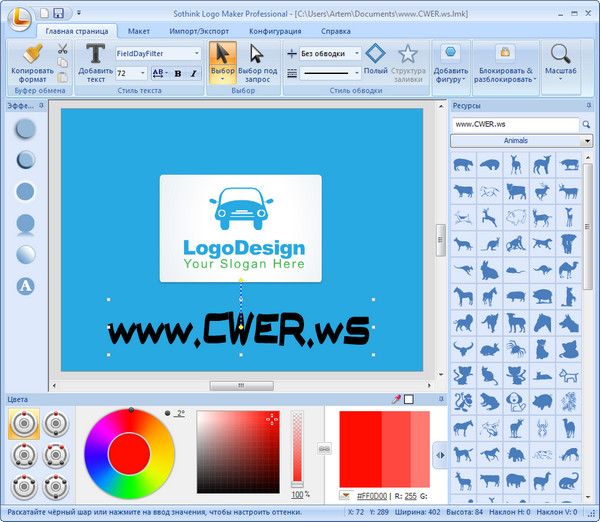
Task: Pick the eyedropper in the Цвета panel
Action: (x=396, y=399)
